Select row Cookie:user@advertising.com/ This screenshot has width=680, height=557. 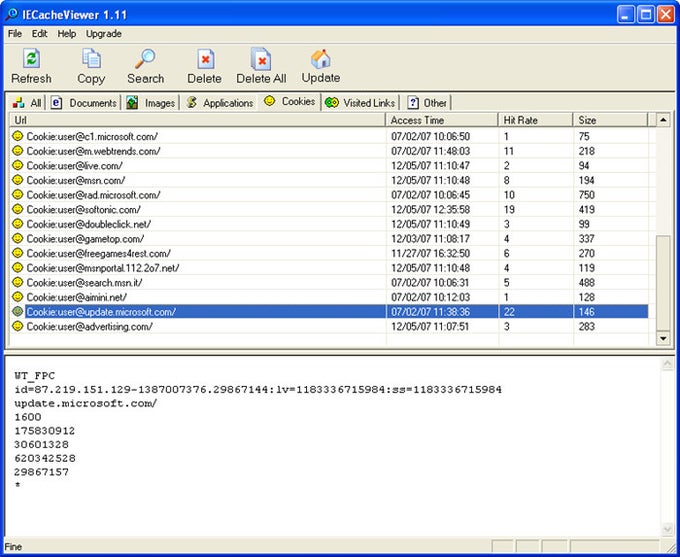[329, 326]
